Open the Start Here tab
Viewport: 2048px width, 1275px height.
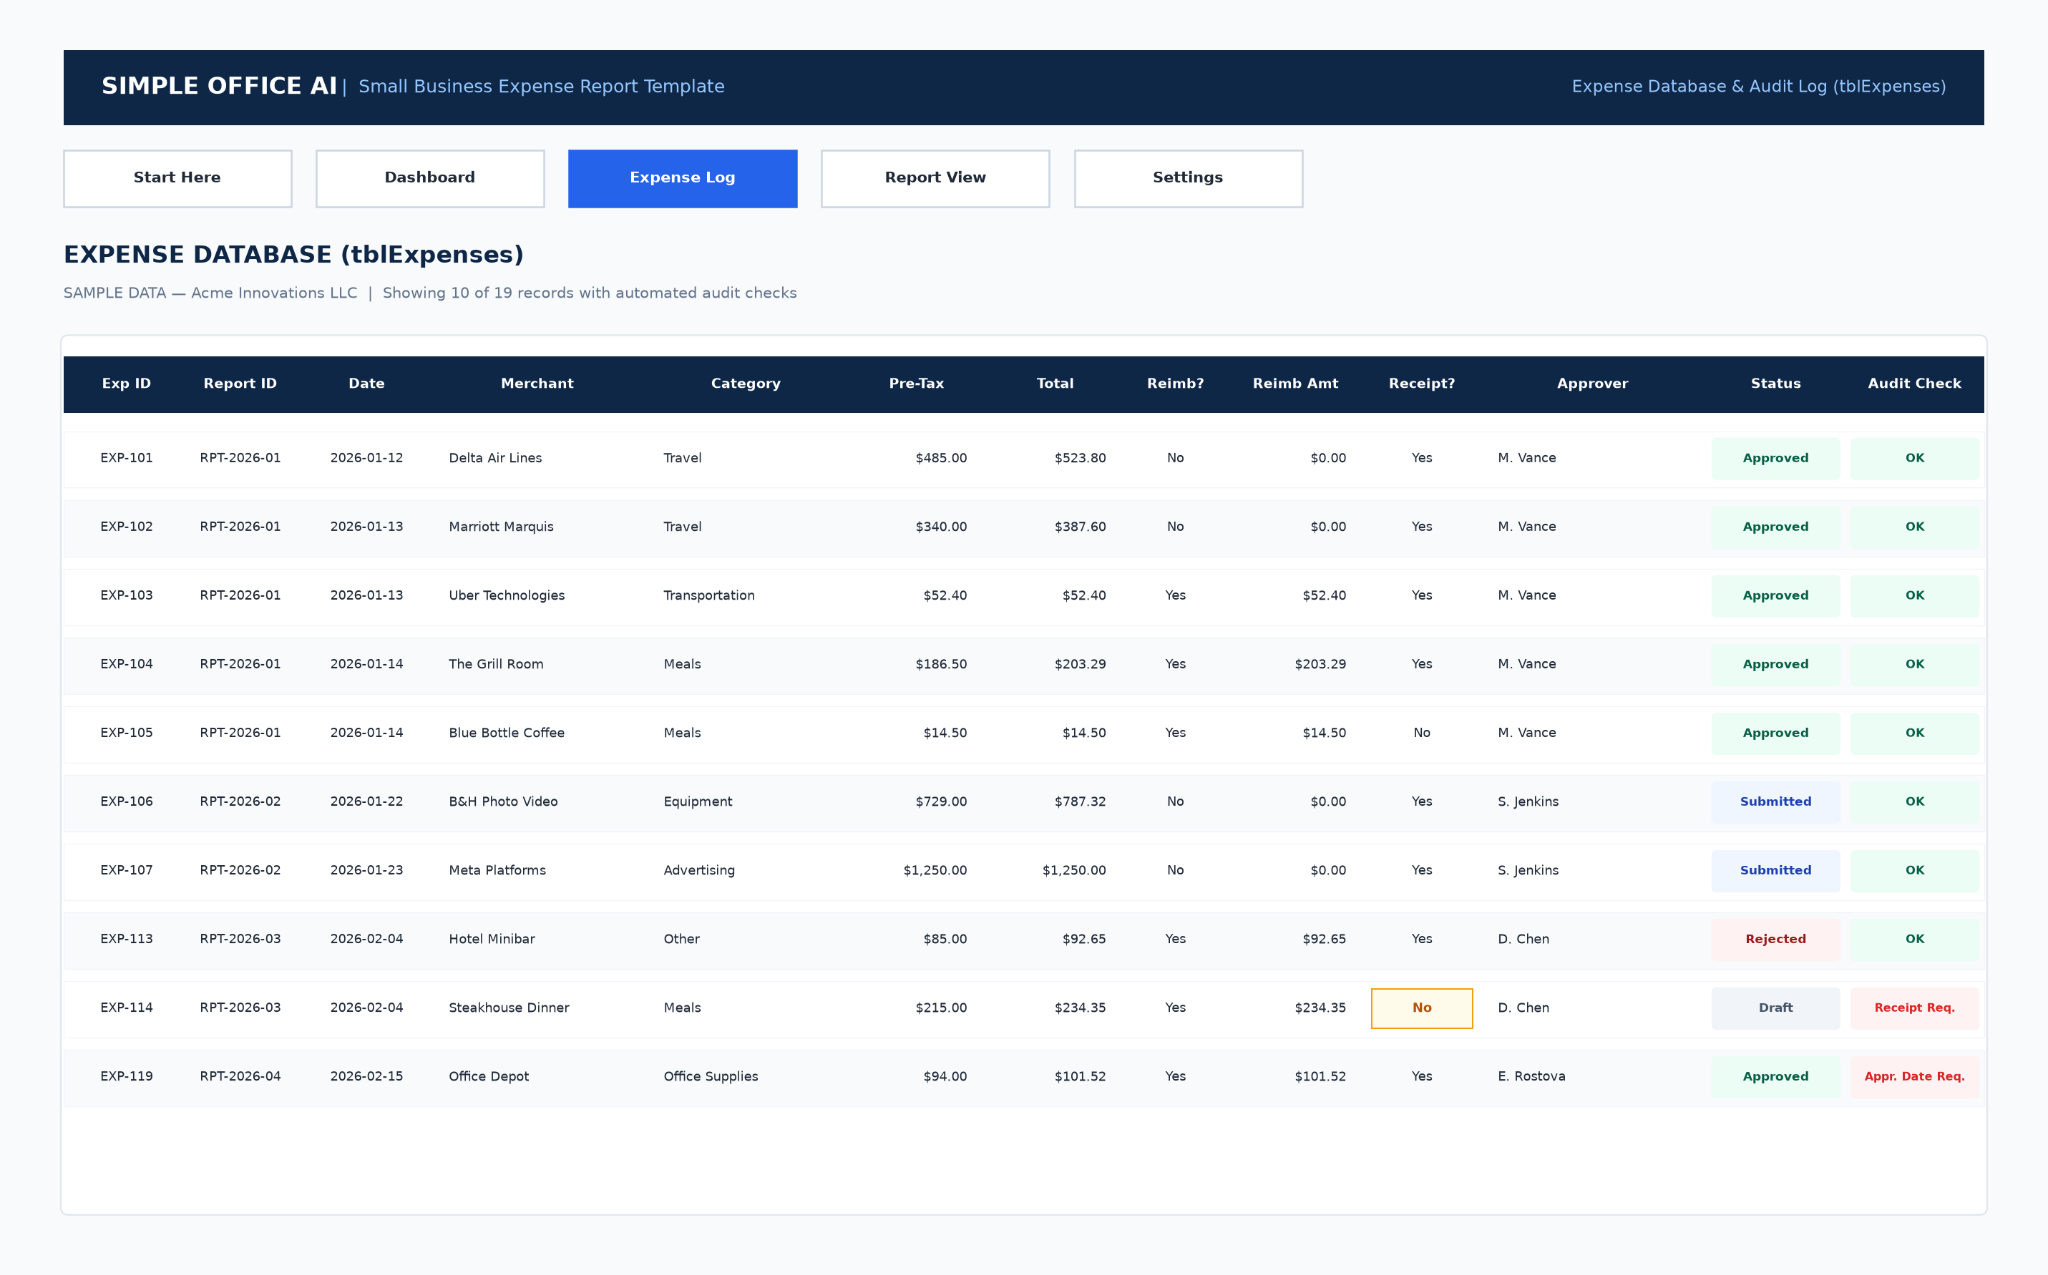177,178
